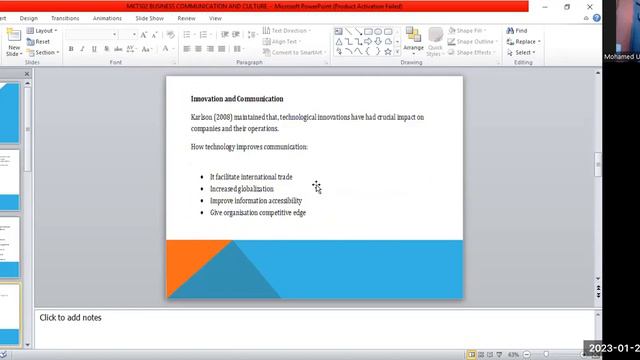
Task: Open Text Direction dropdown
Action: pos(287,31)
